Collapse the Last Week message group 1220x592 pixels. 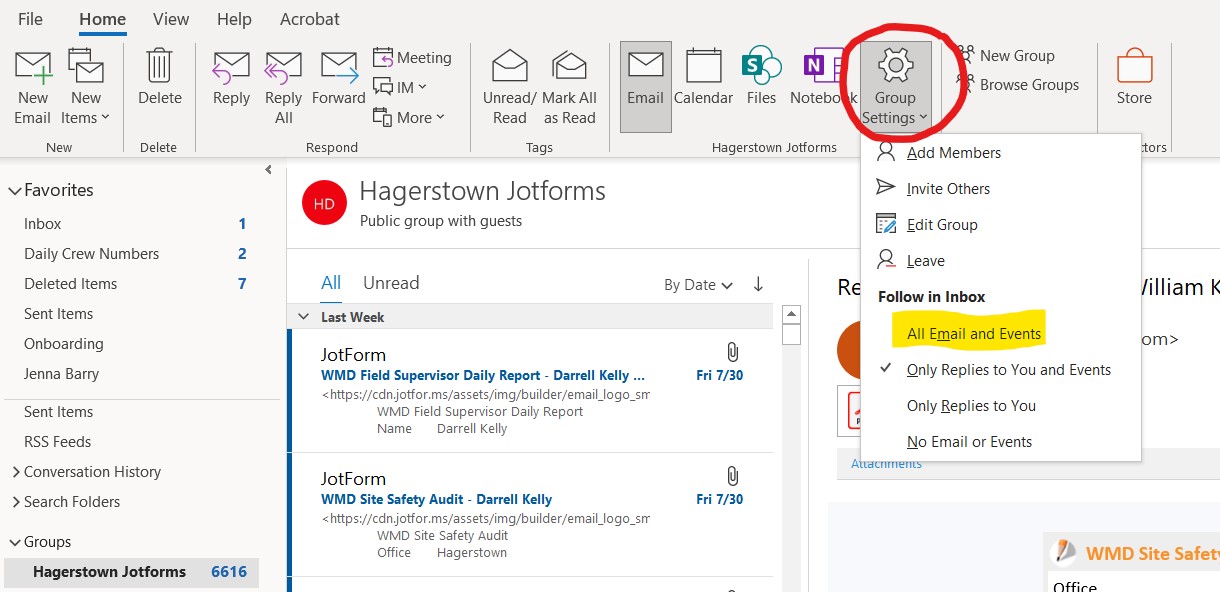[x=303, y=317]
